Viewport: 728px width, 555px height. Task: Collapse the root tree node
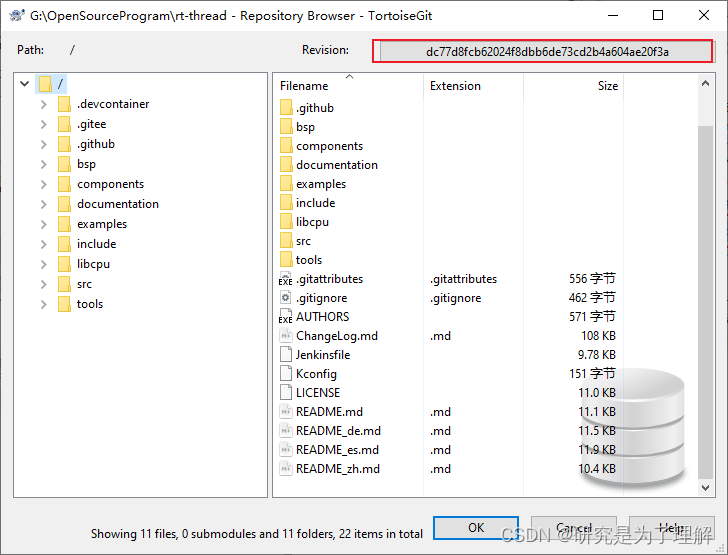click(25, 84)
